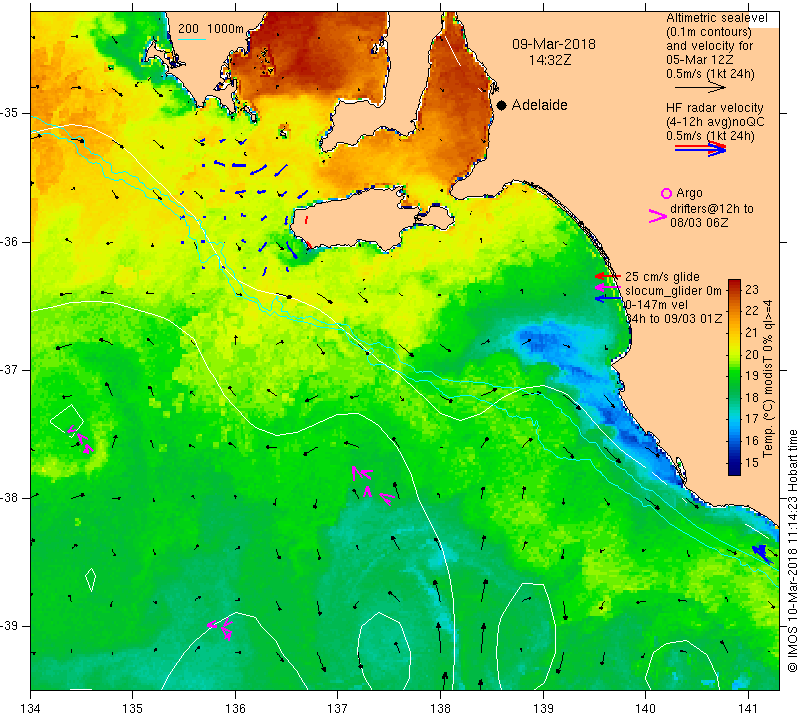800x720 pixels.
Task: Click the magenta drifter arrows near -39 latitude
Action: click(221, 628)
